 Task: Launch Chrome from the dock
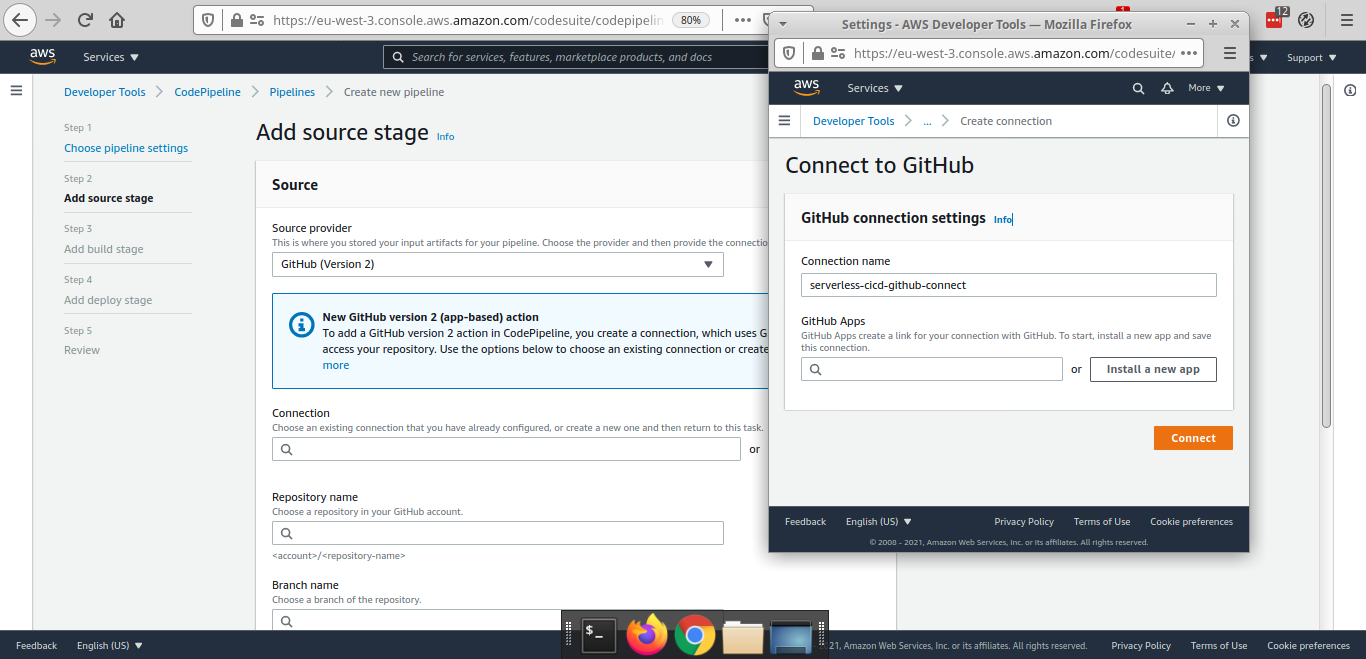(x=694, y=634)
